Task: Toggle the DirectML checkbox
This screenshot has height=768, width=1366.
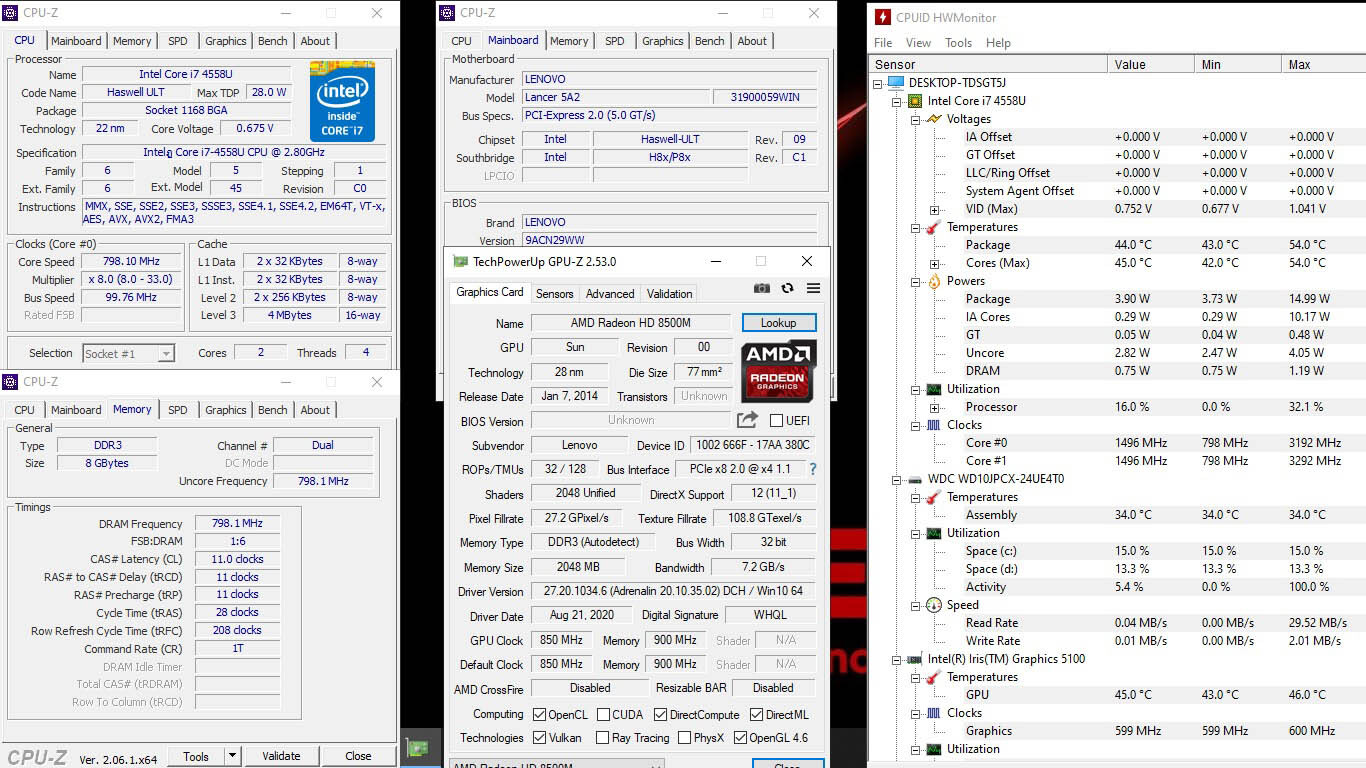Action: [x=755, y=714]
